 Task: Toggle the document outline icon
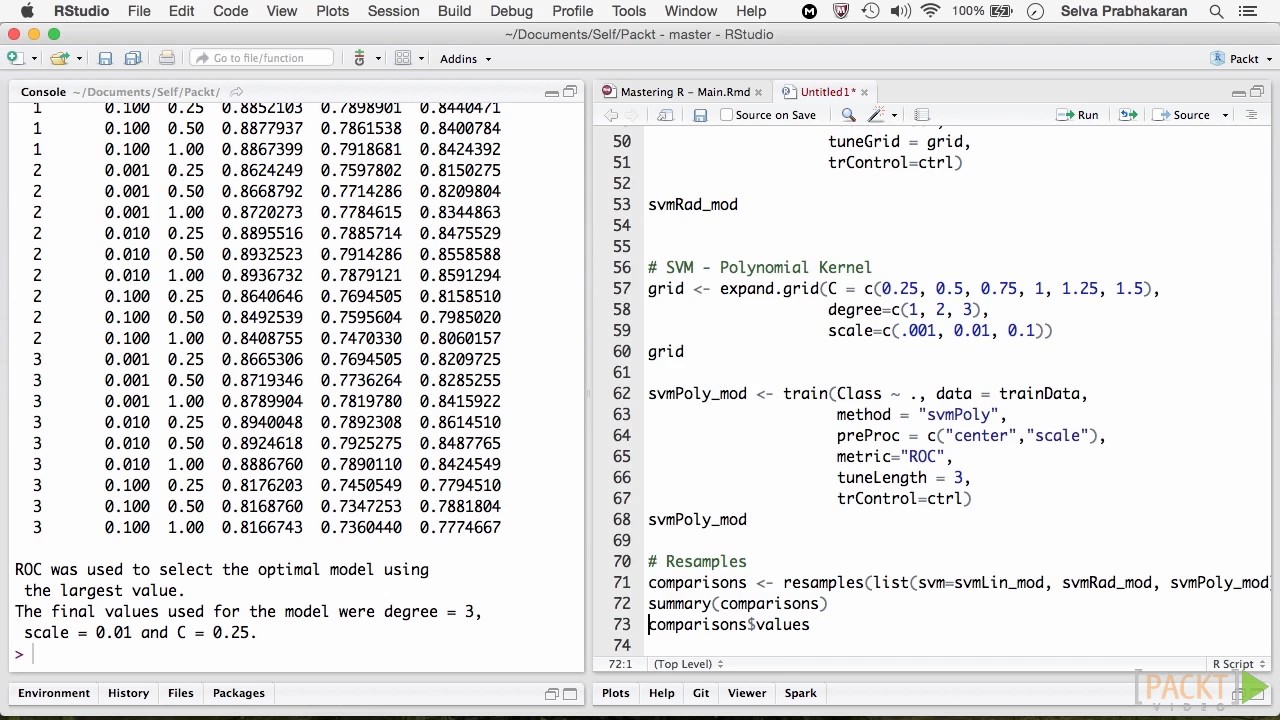click(x=1251, y=115)
